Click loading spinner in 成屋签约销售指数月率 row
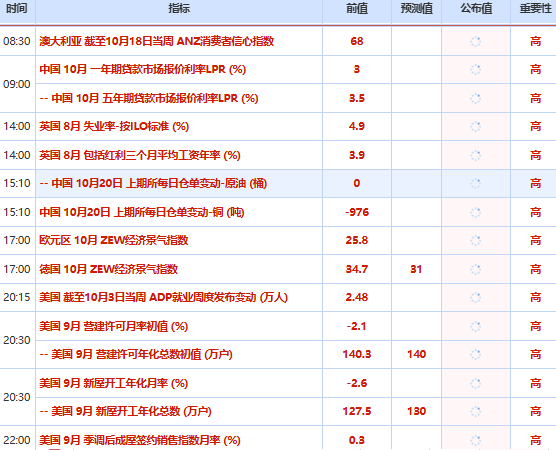The height and width of the screenshot is (450, 556). pos(476,441)
